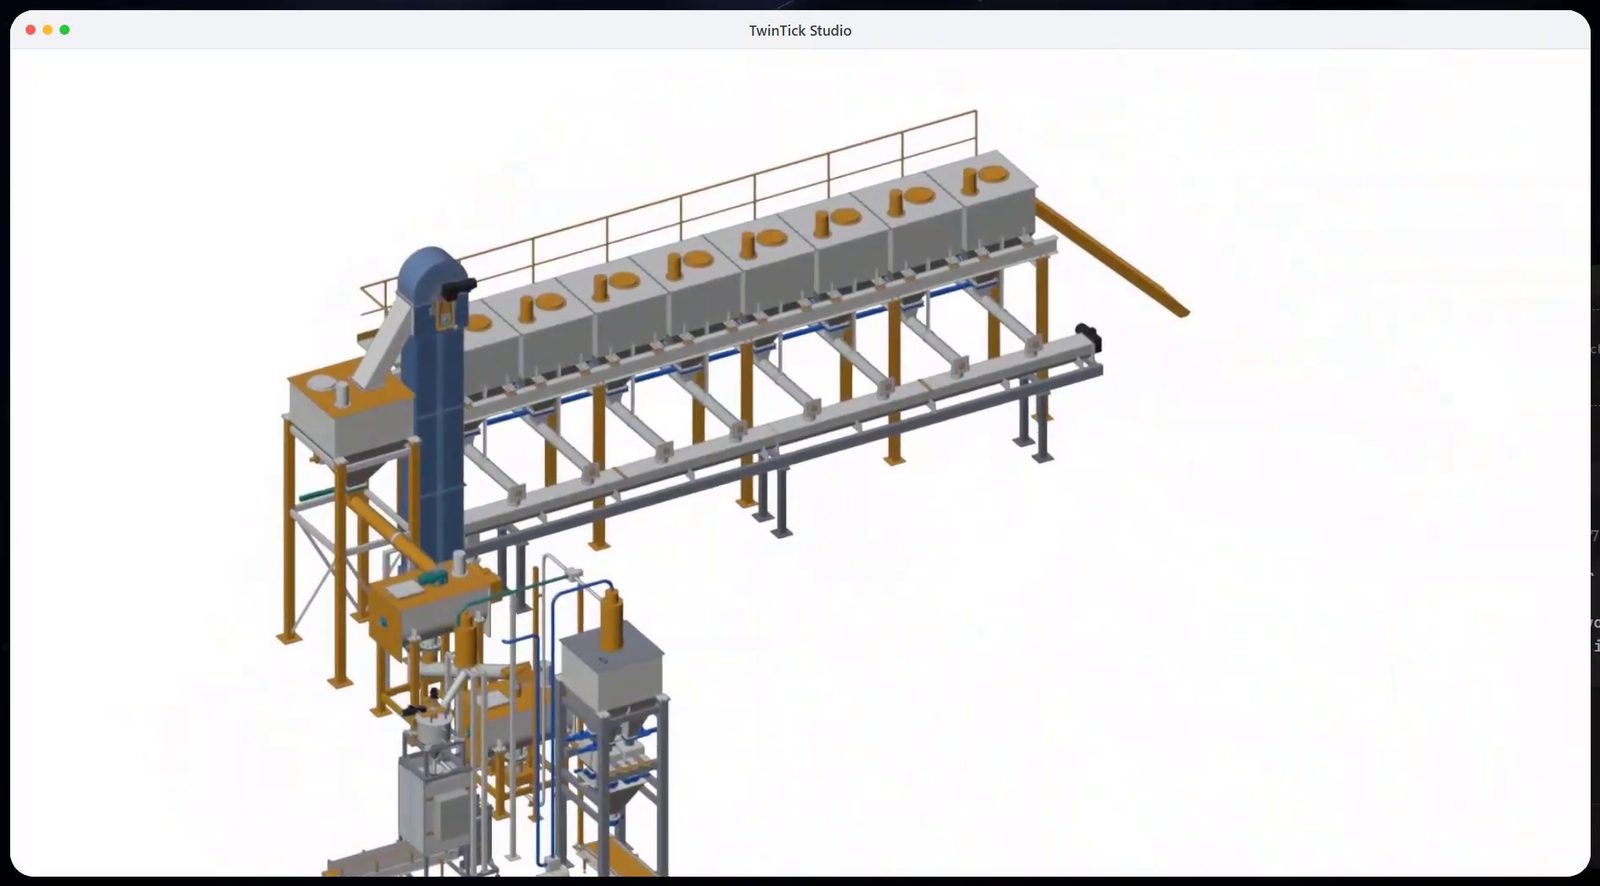Image resolution: width=1600 pixels, height=886 pixels.
Task: Select the long gray screw conveyor trough
Action: pos(780,435)
